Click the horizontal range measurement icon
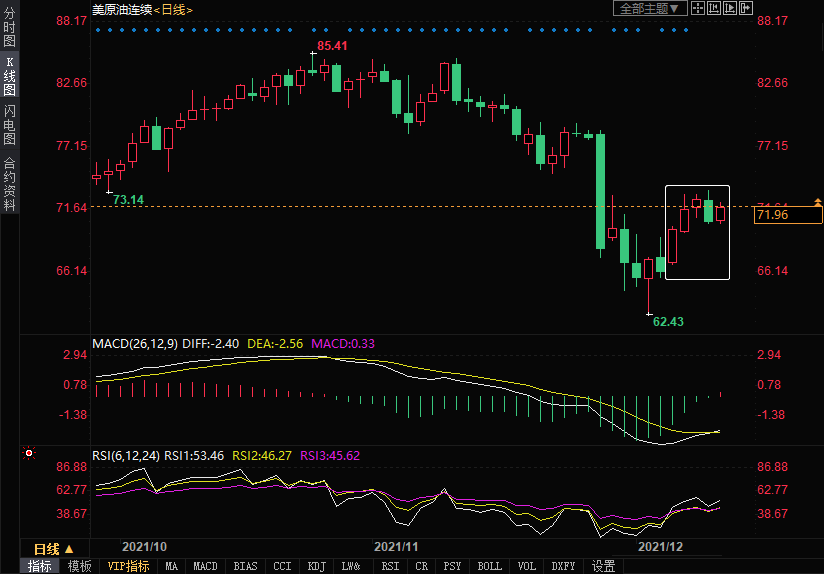824x574 pixels. [712, 9]
